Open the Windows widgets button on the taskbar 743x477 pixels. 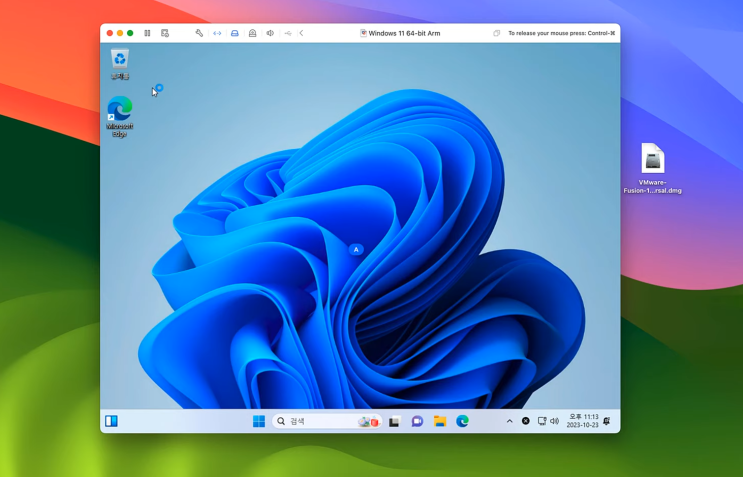pos(111,421)
